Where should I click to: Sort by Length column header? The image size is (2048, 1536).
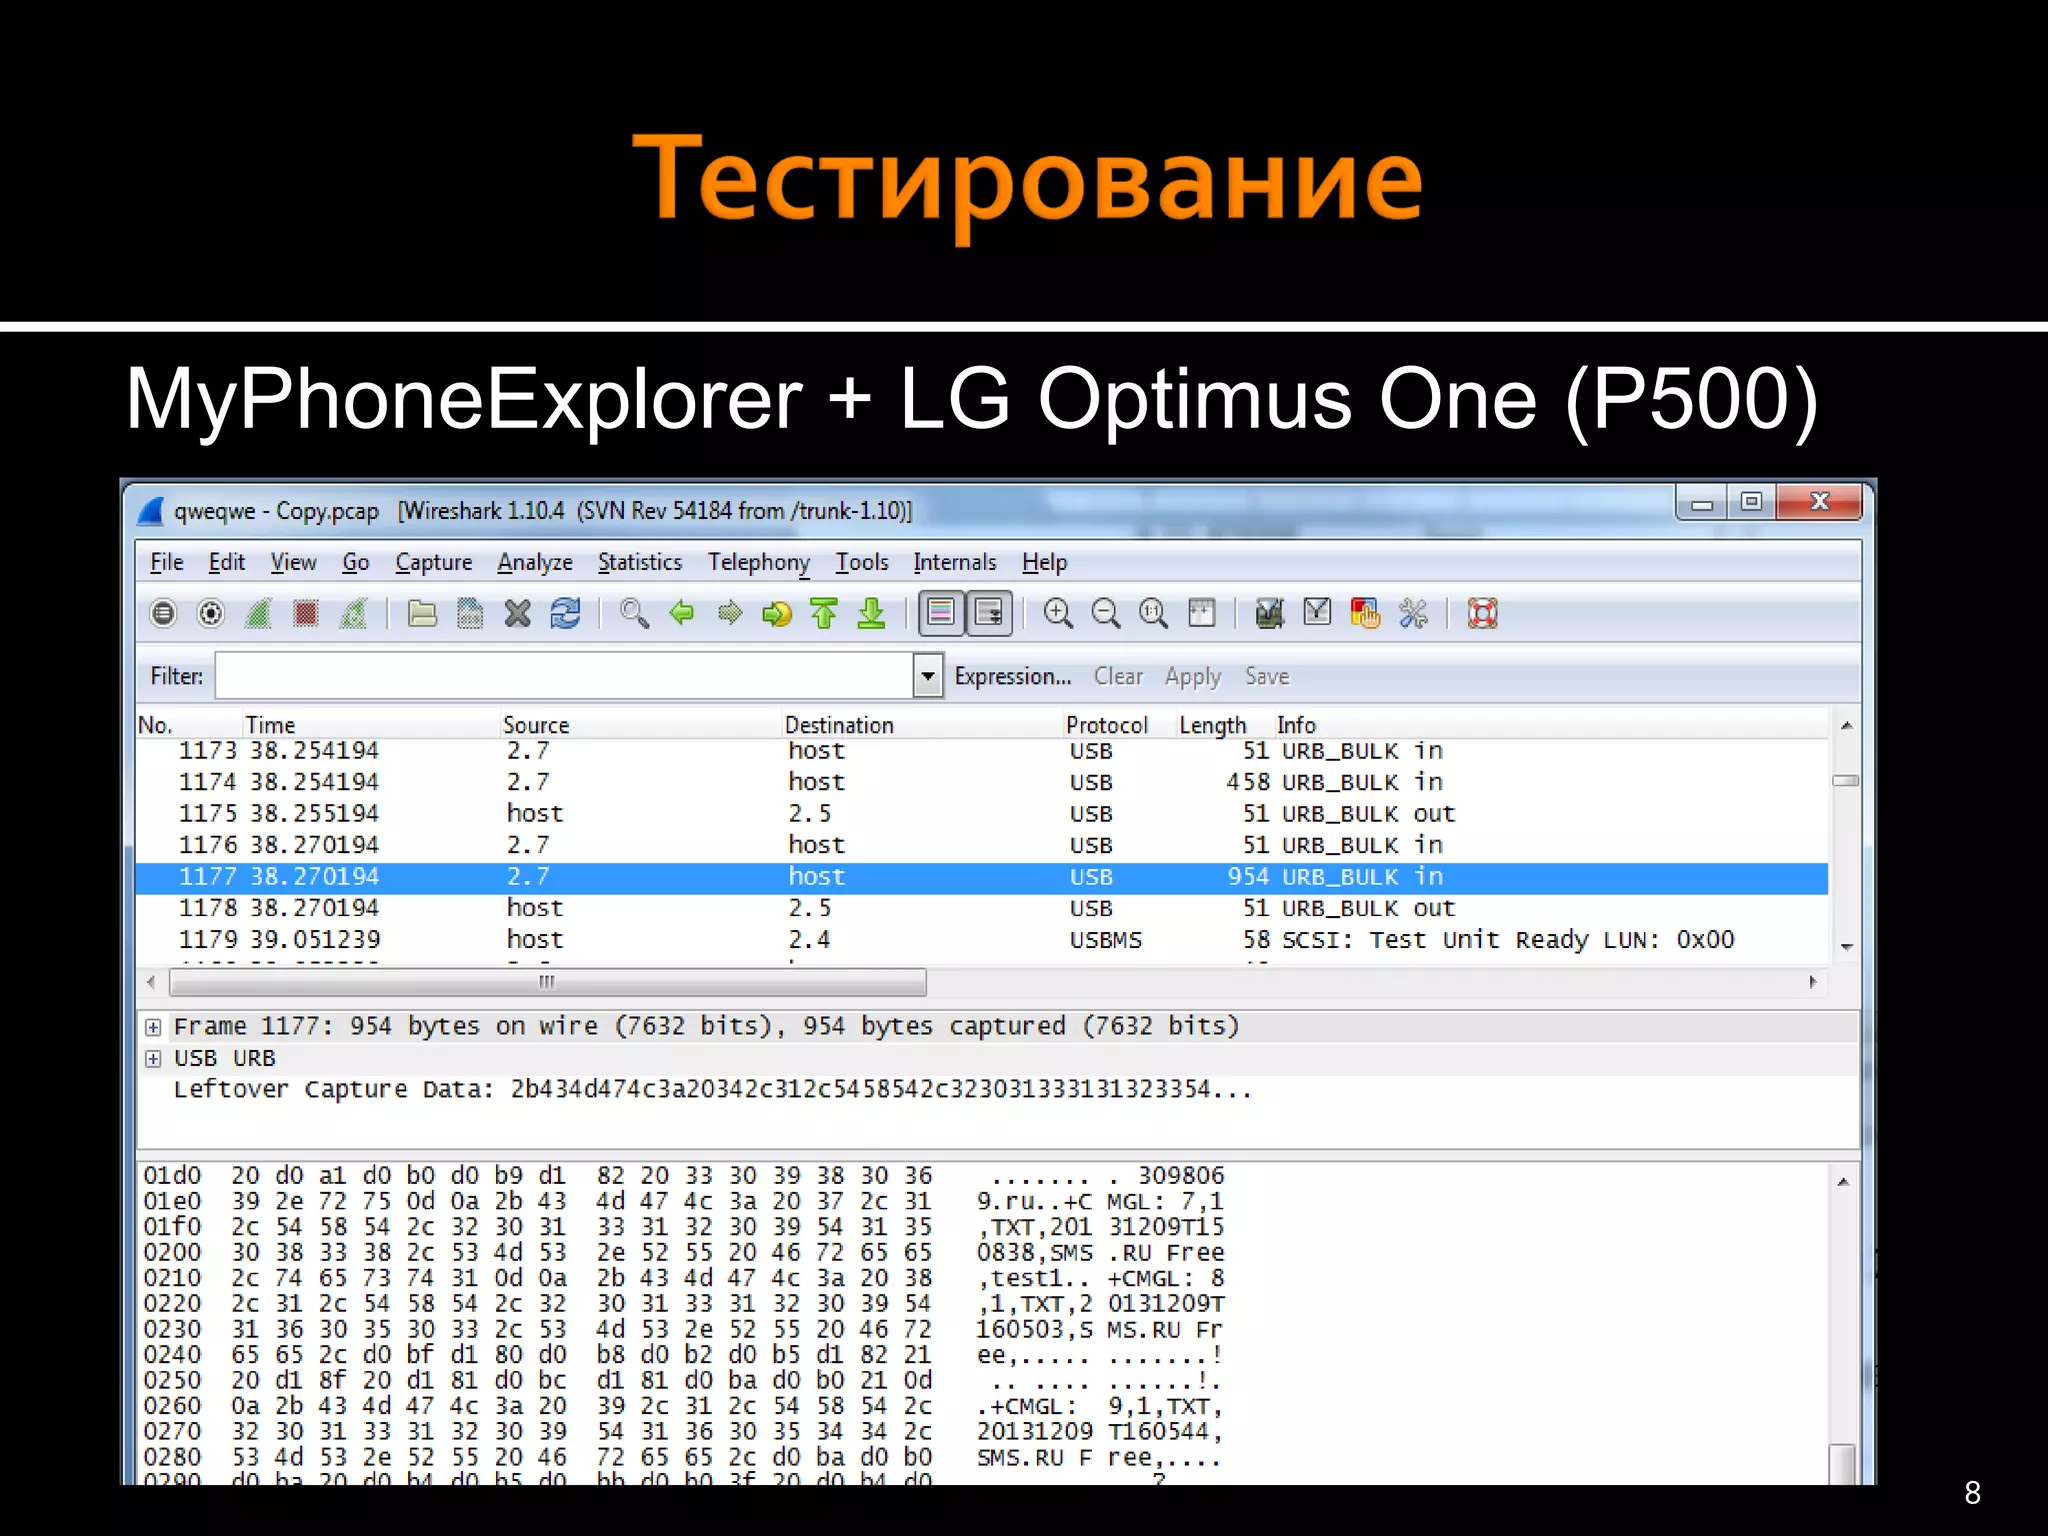tap(1223, 725)
